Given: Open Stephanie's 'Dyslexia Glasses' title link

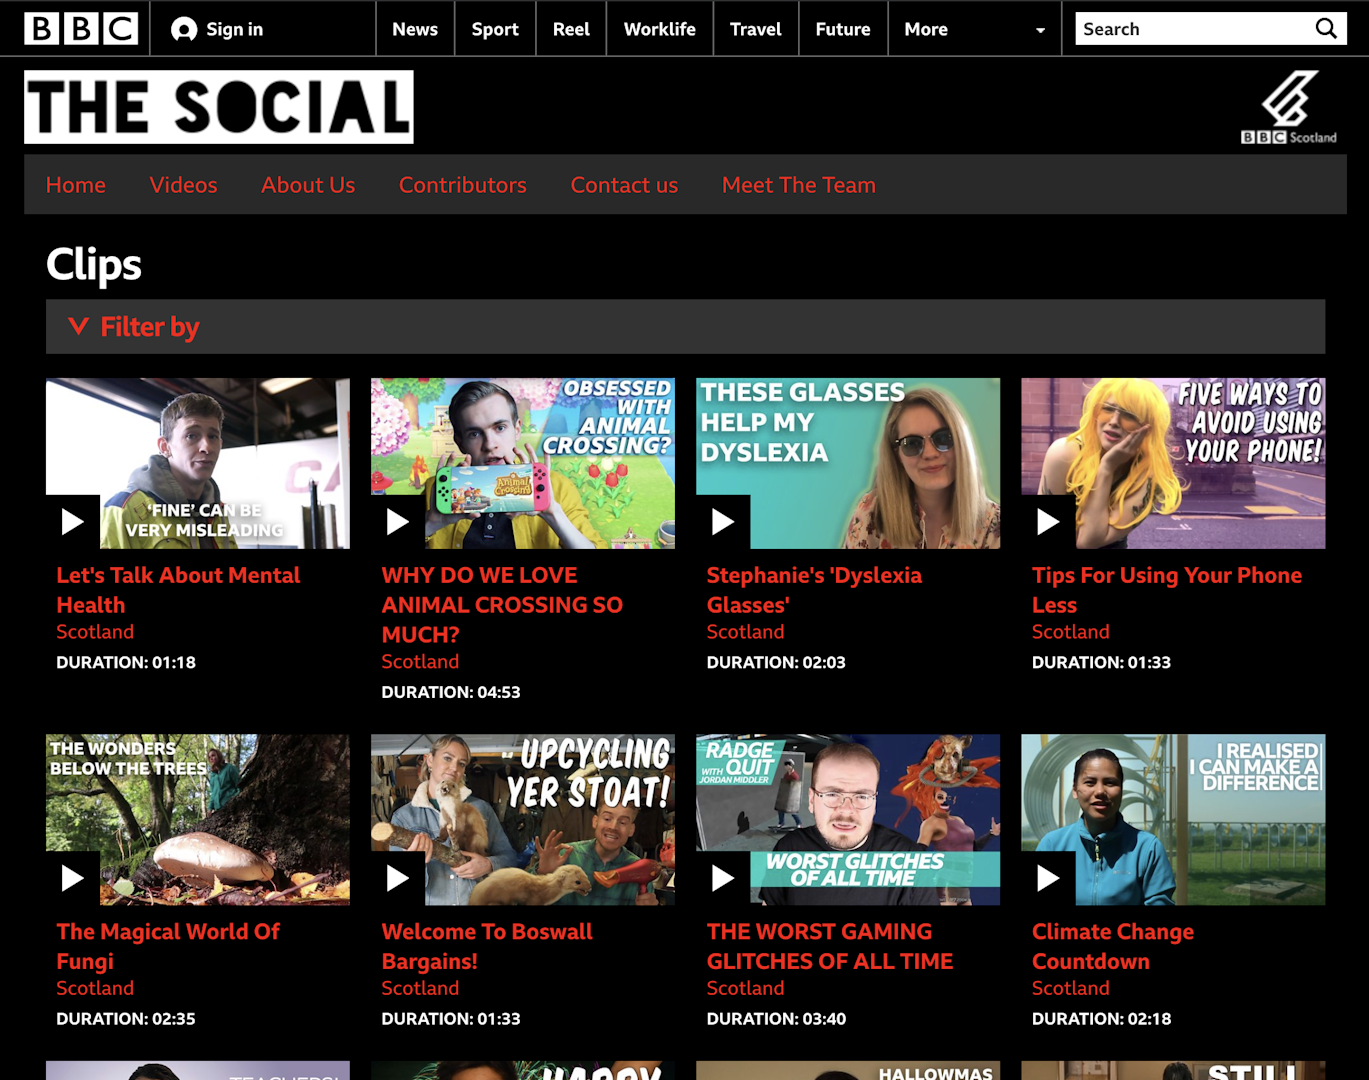Looking at the screenshot, I should coord(814,590).
